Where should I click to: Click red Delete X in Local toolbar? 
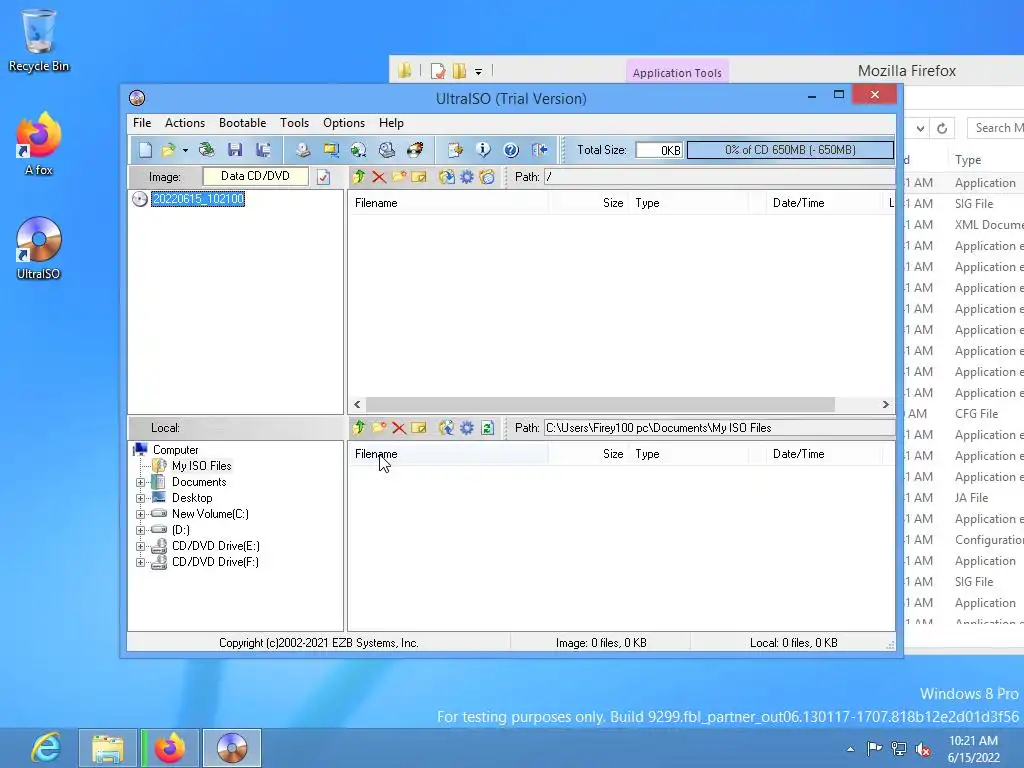point(399,428)
